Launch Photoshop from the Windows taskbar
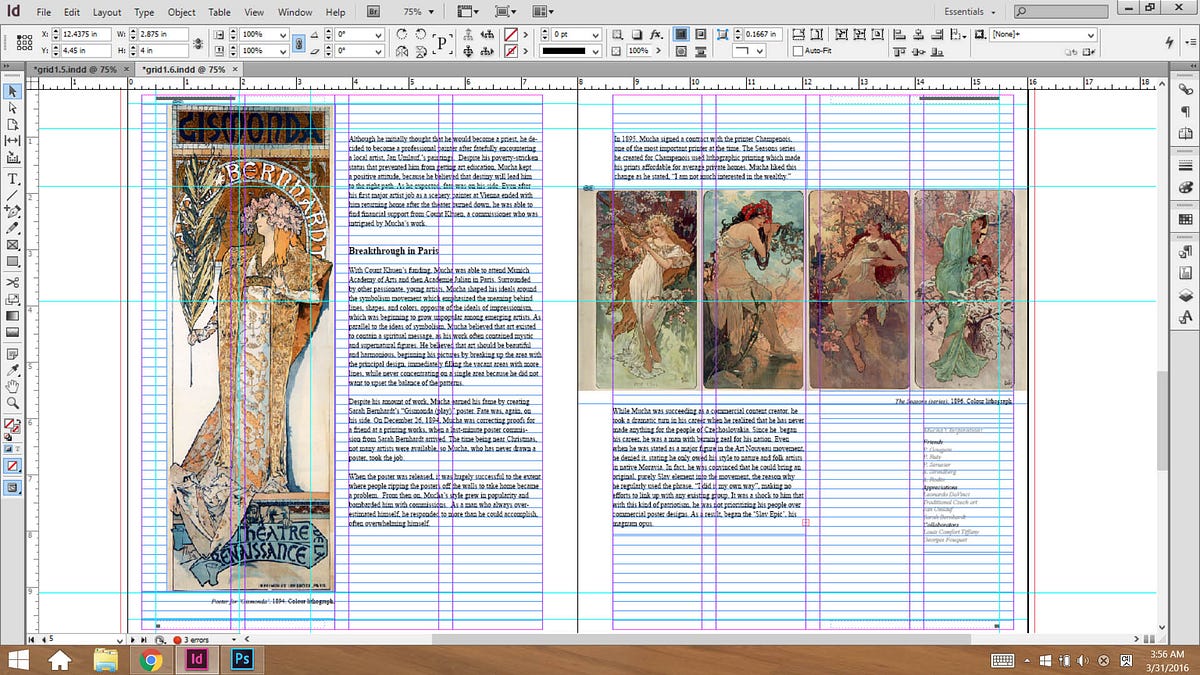The height and width of the screenshot is (675, 1200). [x=241, y=659]
